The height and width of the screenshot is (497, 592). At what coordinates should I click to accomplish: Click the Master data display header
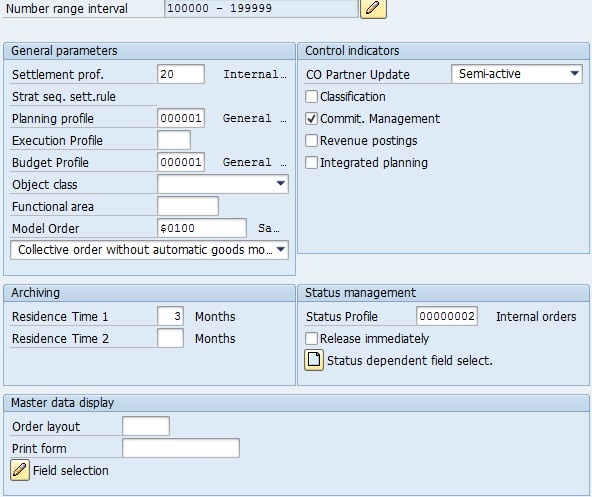tap(296, 403)
